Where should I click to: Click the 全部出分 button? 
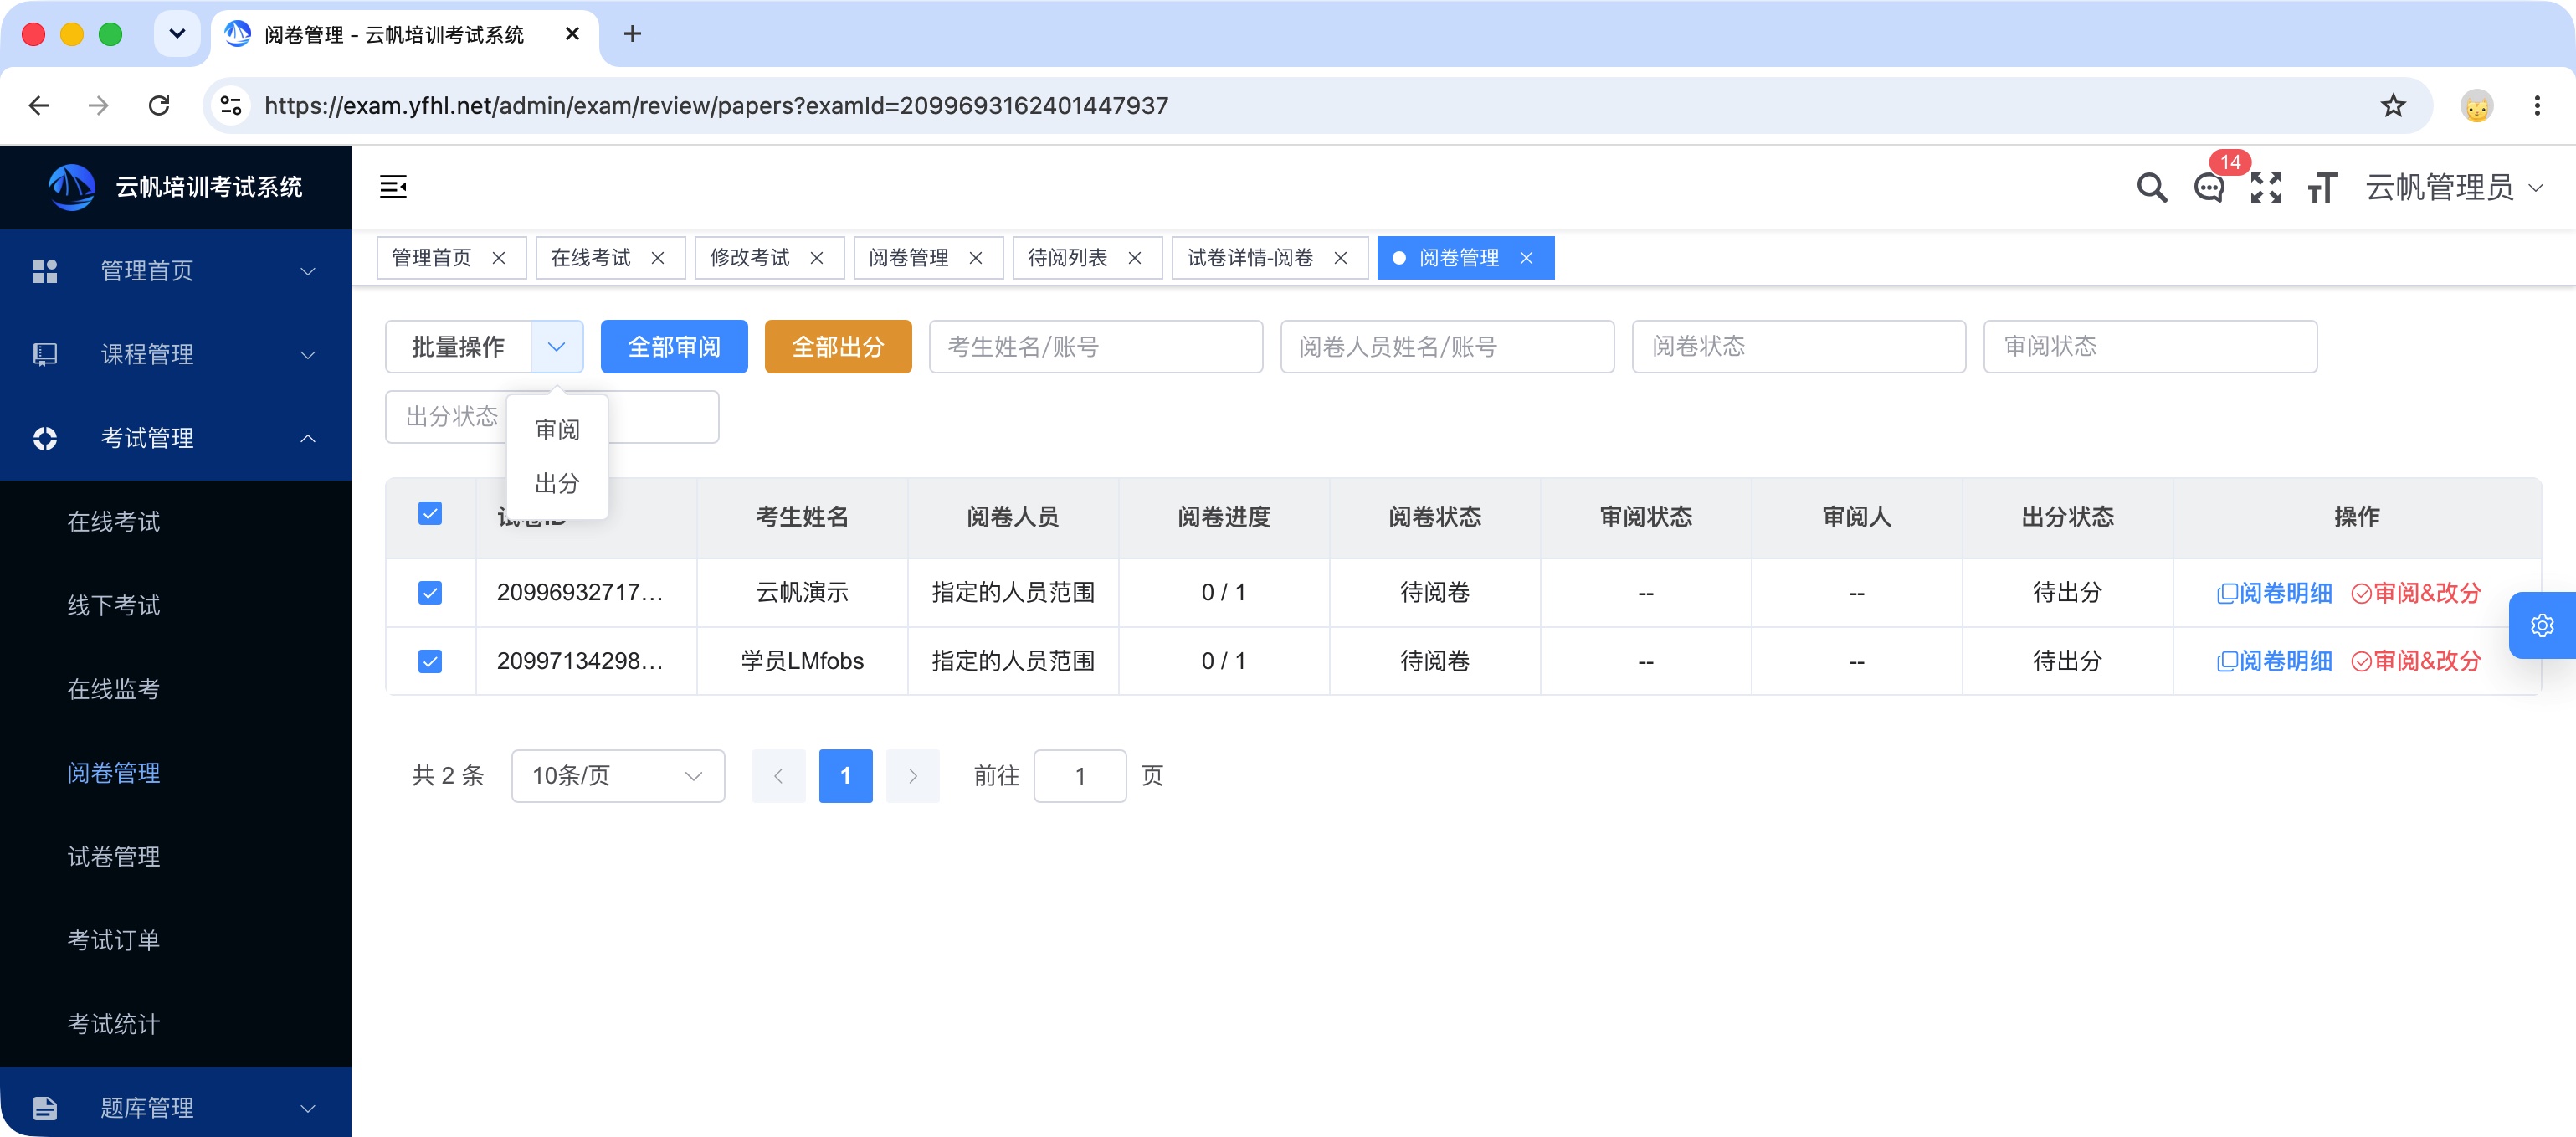[838, 347]
